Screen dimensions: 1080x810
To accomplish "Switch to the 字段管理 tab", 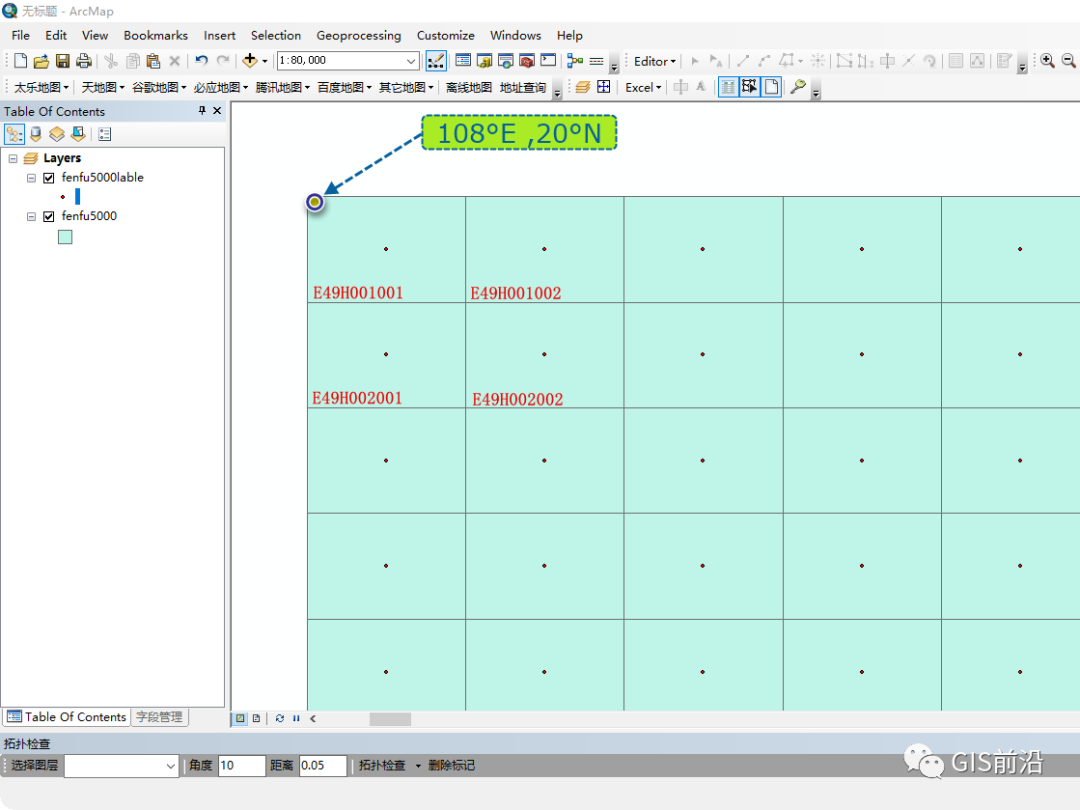I will [159, 717].
